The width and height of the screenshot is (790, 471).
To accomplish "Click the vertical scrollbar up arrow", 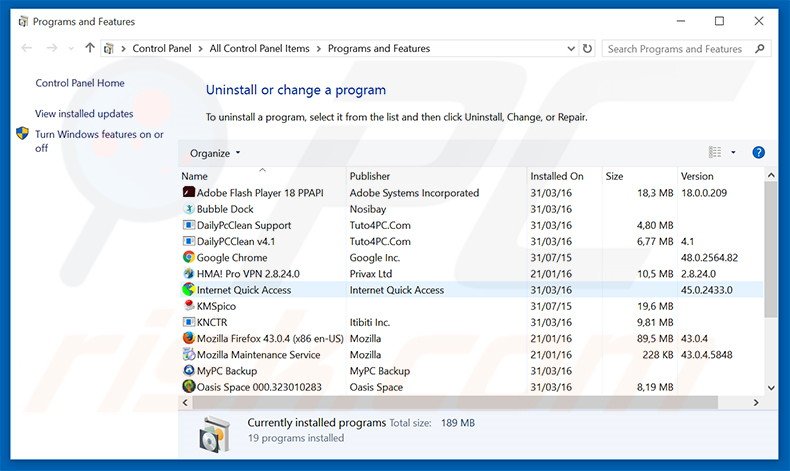I will tap(771, 175).
